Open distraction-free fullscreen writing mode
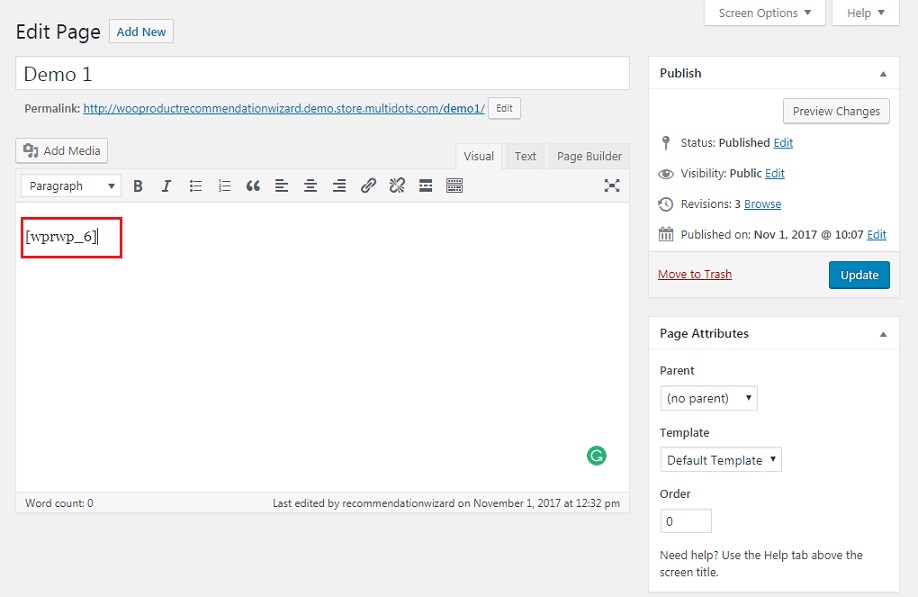The height and width of the screenshot is (597, 918). tap(612, 186)
